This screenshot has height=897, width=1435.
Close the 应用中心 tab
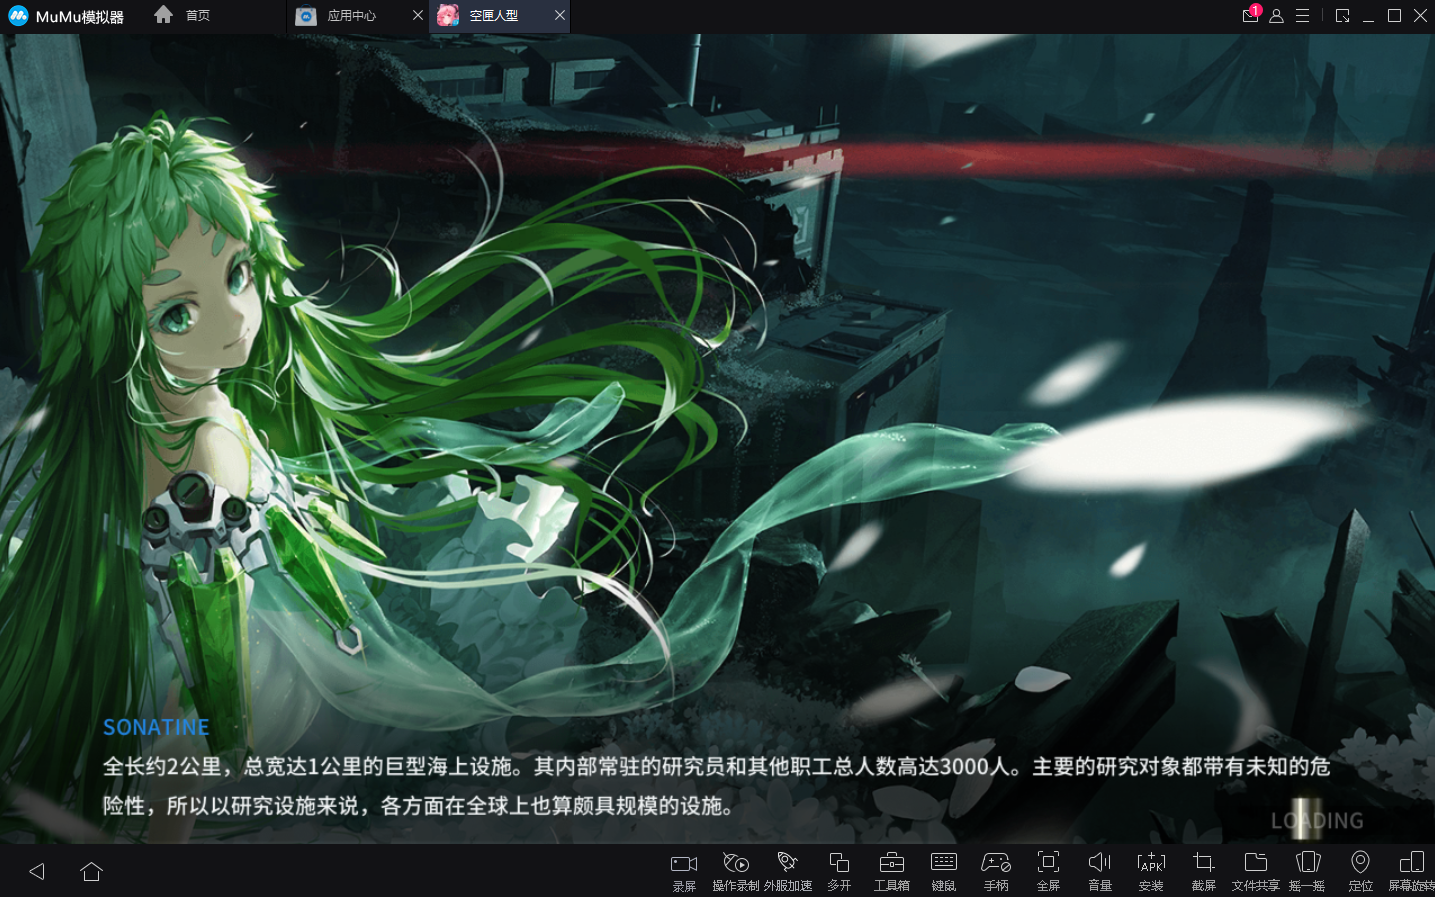(x=418, y=16)
